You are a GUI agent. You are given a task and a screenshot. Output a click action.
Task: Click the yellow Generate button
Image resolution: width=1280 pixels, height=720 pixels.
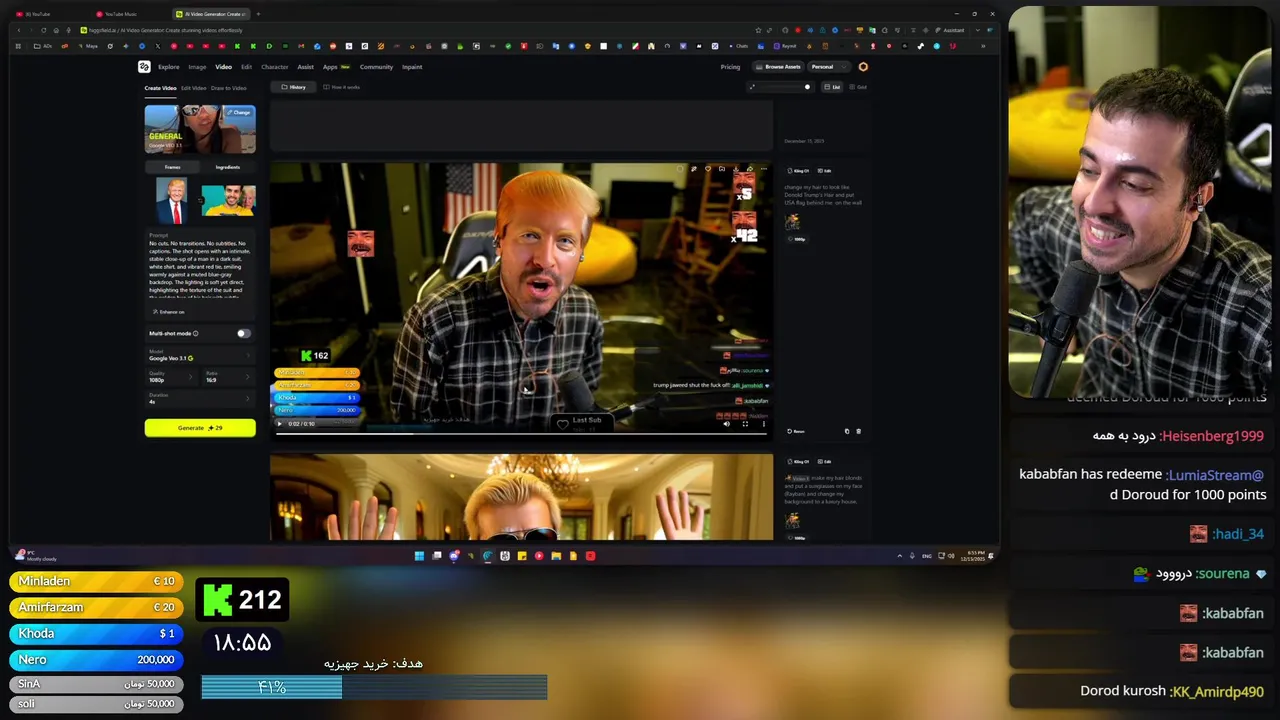[x=200, y=428]
